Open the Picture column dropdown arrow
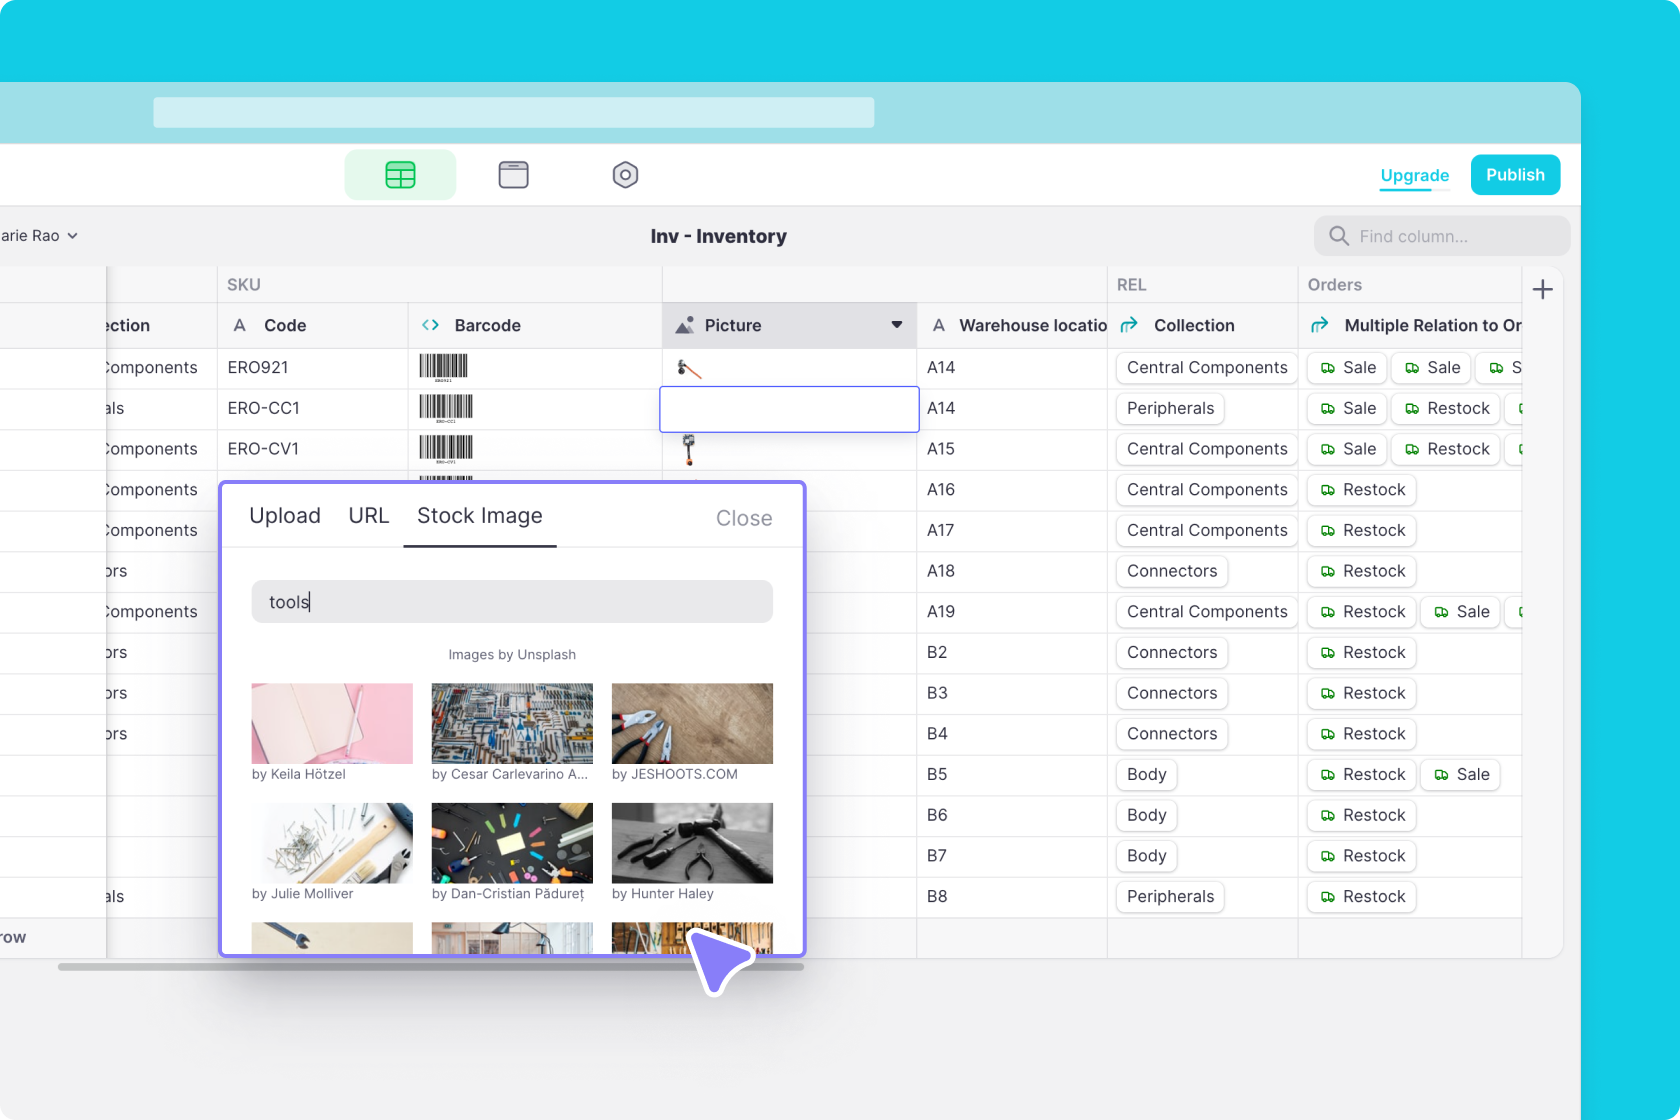This screenshot has width=1680, height=1120. (x=896, y=325)
